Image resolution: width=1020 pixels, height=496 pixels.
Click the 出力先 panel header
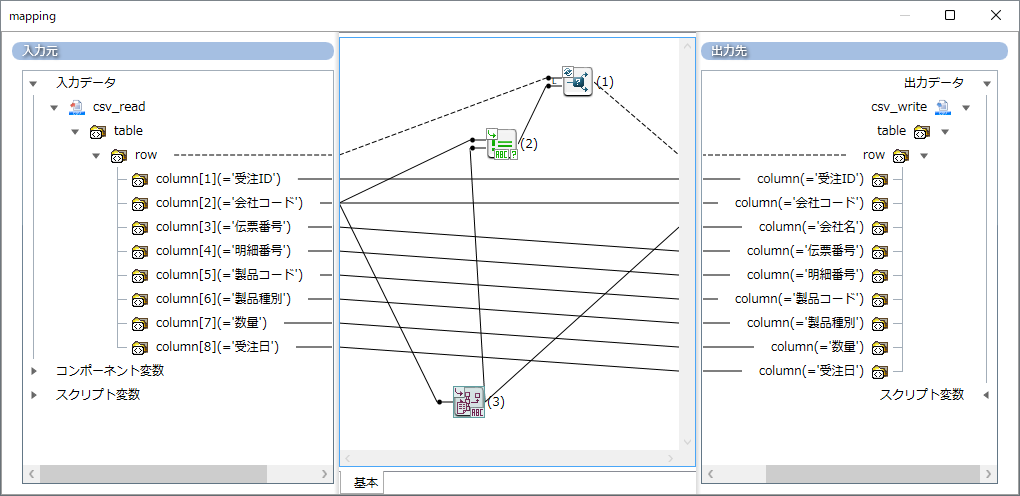point(854,51)
